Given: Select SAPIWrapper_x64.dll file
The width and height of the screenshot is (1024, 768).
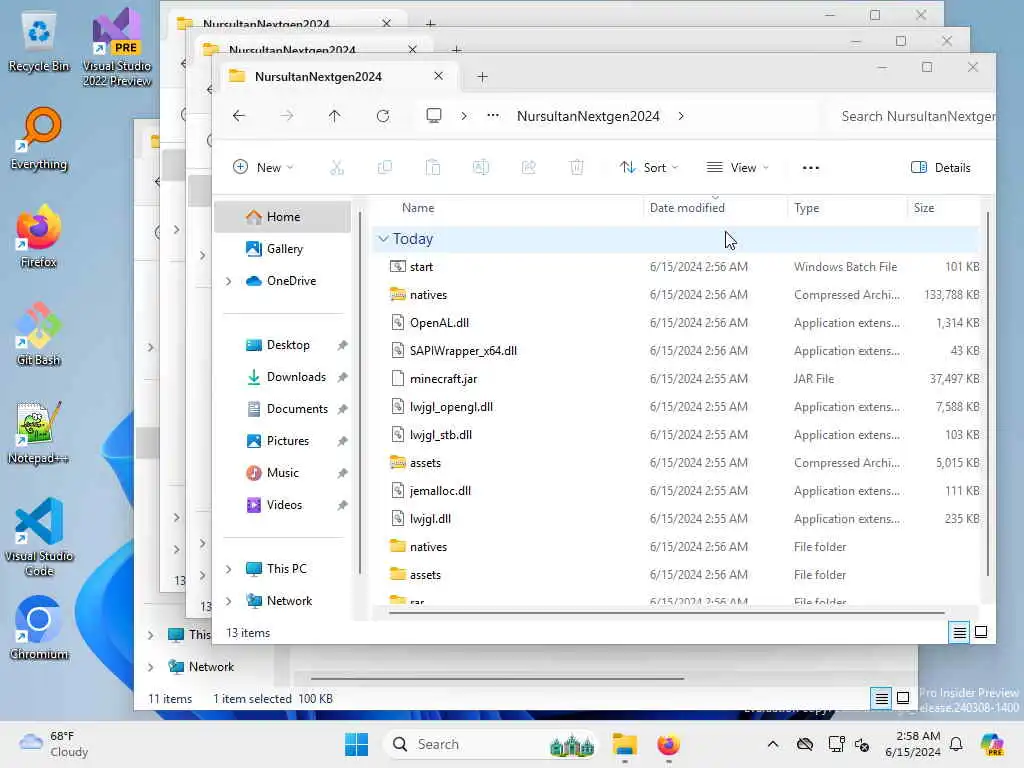Looking at the screenshot, I should pos(677,351).
